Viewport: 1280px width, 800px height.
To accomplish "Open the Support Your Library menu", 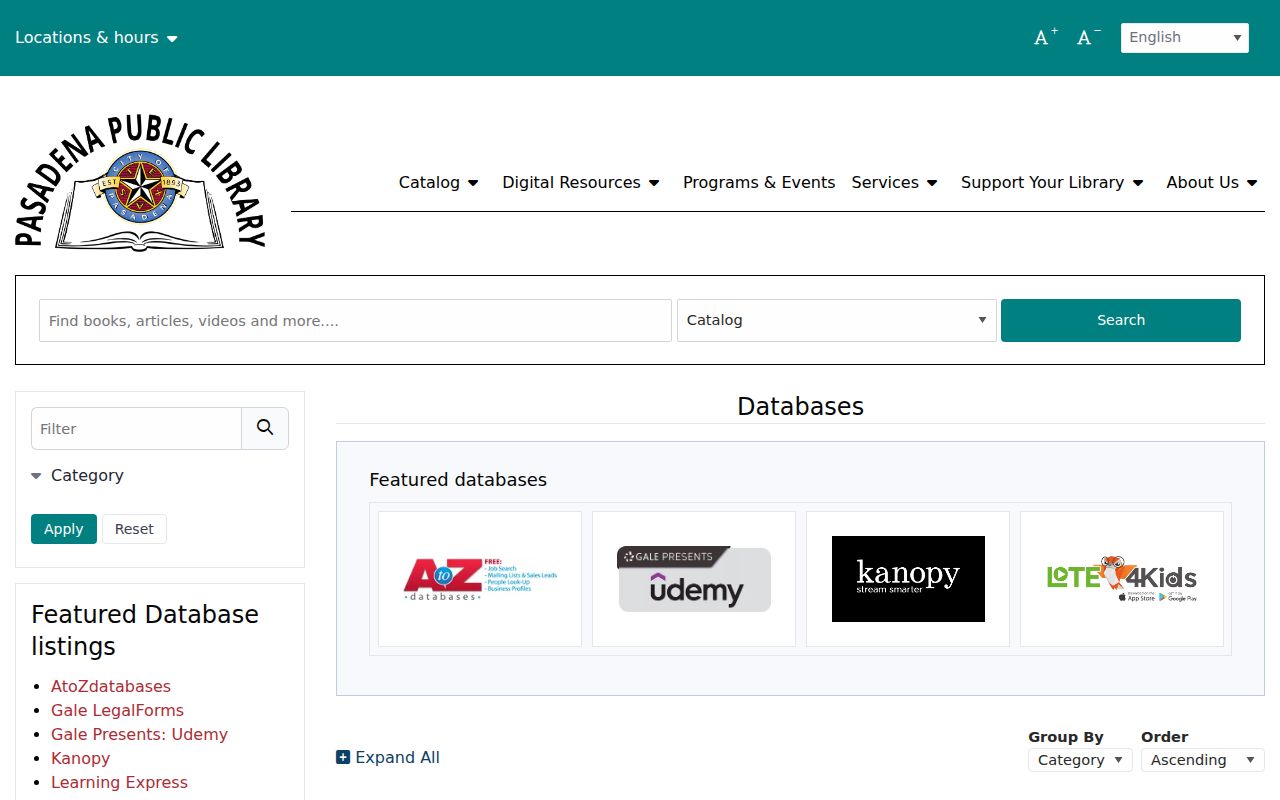I will click(1052, 182).
